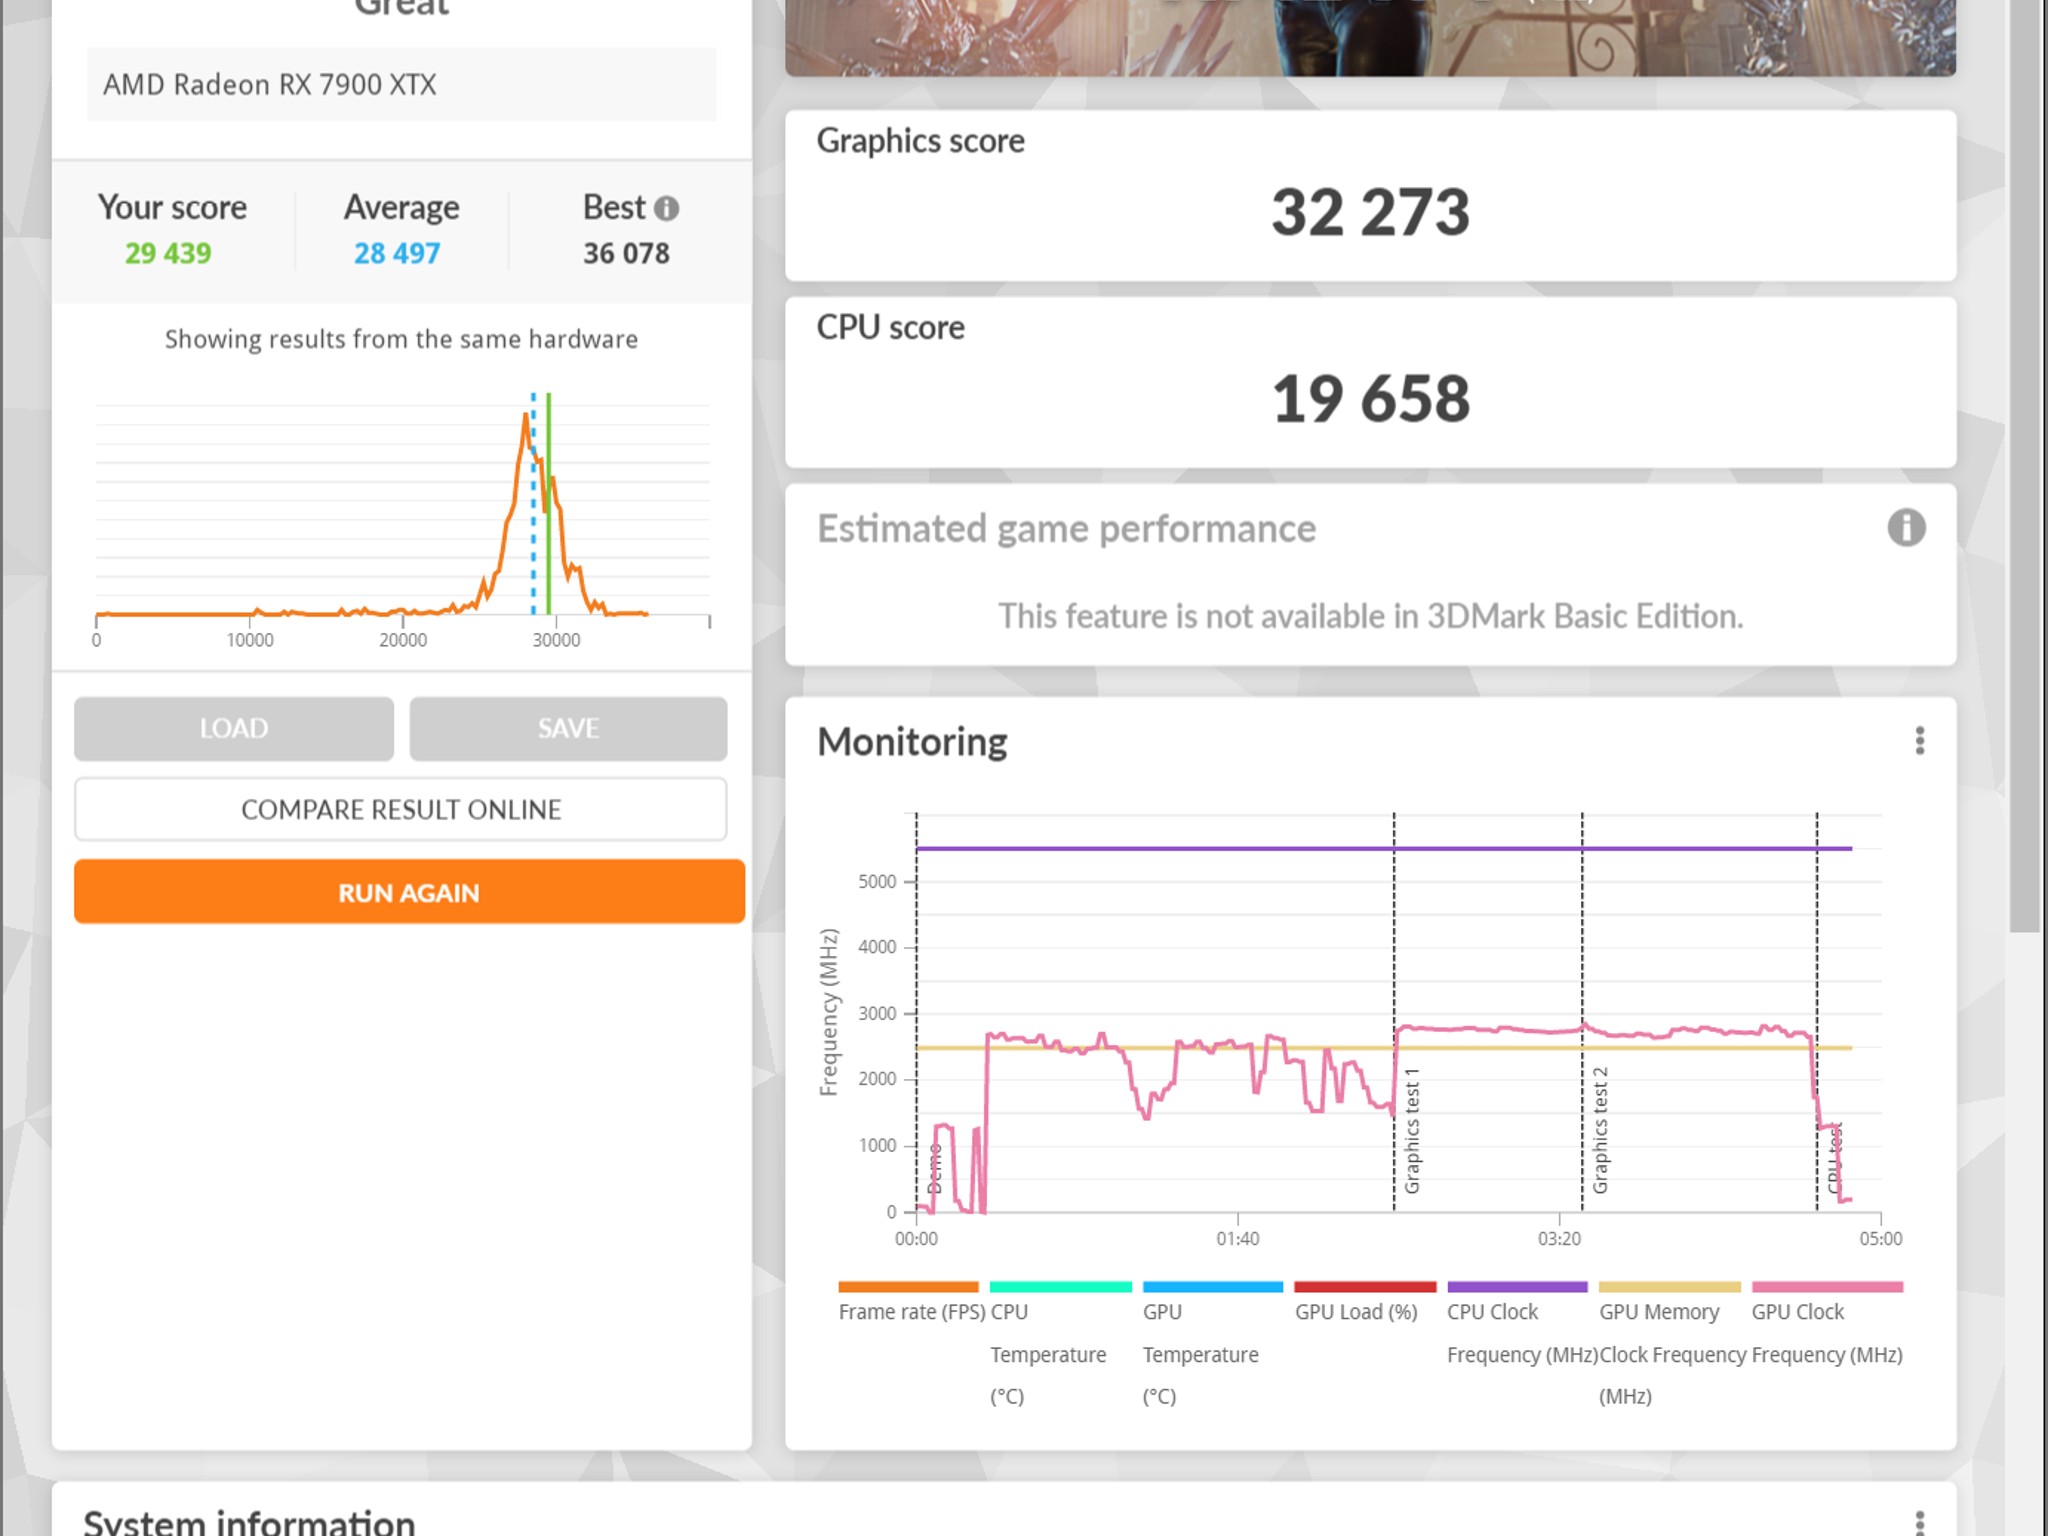Toggle GPU Memory Clock Frequency legend
This screenshot has height=1536, width=2048.
pos(1670,1287)
